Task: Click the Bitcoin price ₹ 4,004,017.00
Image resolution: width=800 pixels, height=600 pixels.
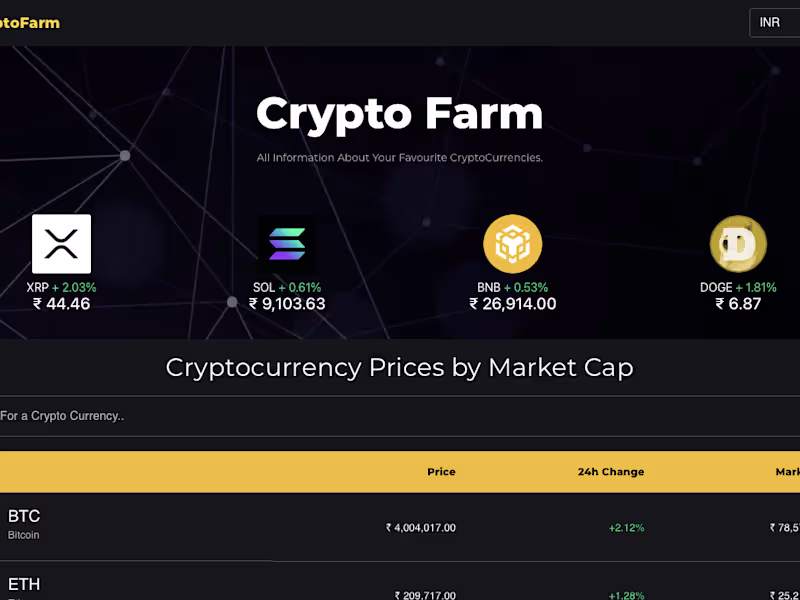Action: (x=421, y=528)
